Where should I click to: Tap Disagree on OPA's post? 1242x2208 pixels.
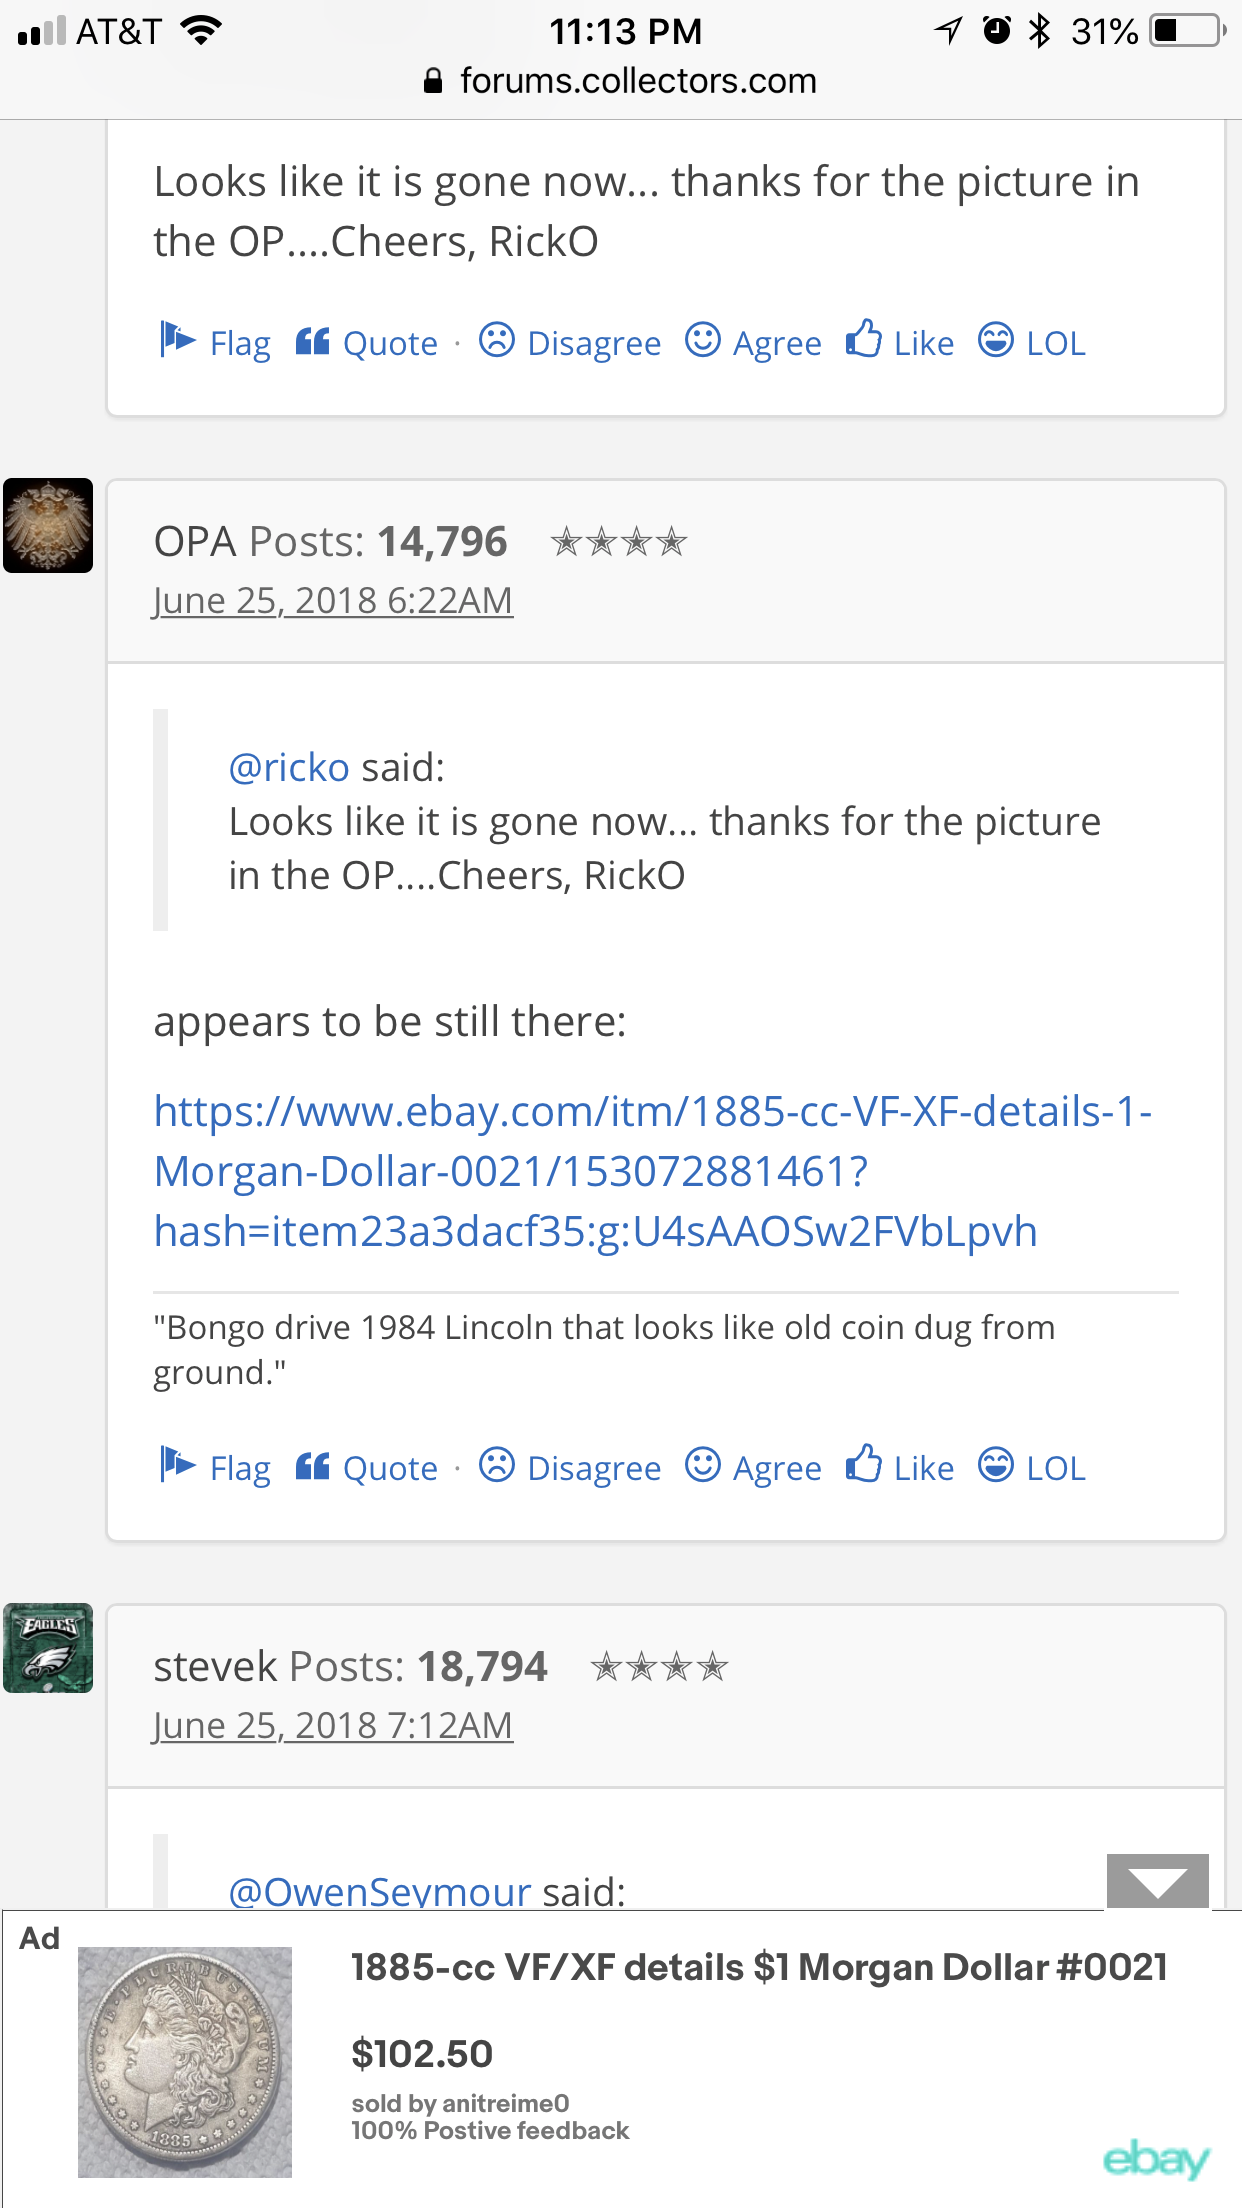(570, 1467)
